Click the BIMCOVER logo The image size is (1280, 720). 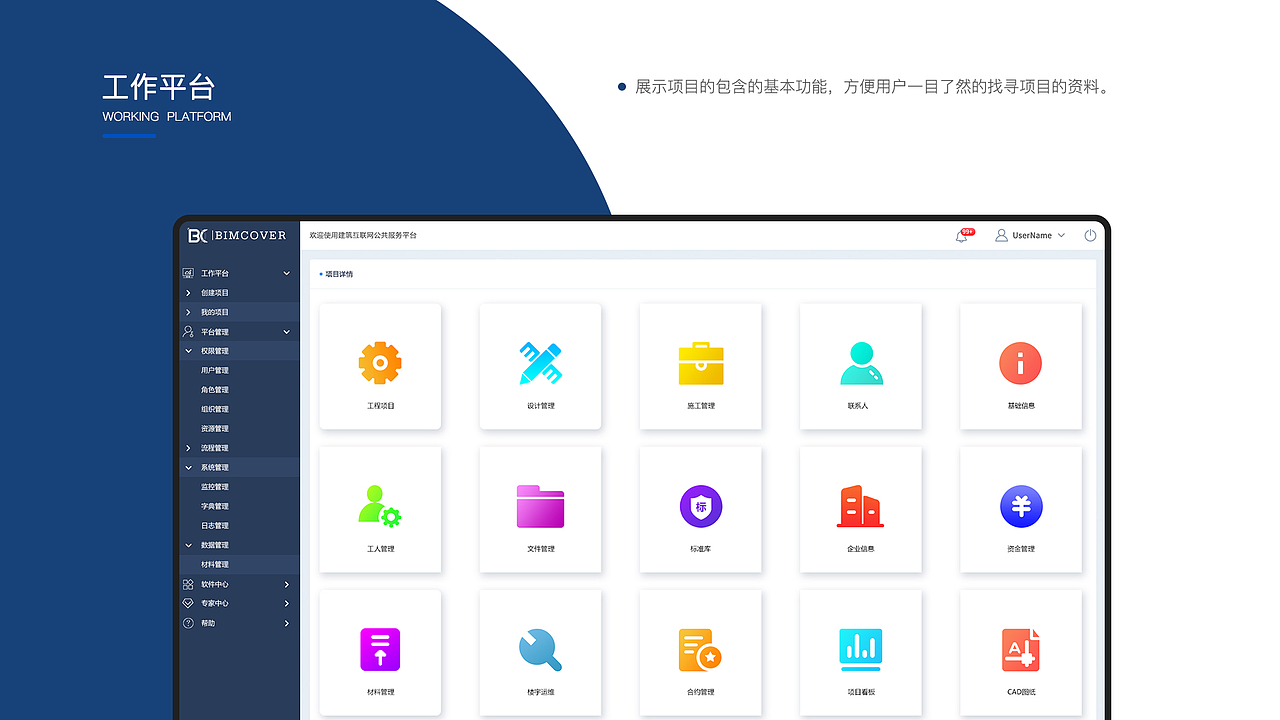237,235
